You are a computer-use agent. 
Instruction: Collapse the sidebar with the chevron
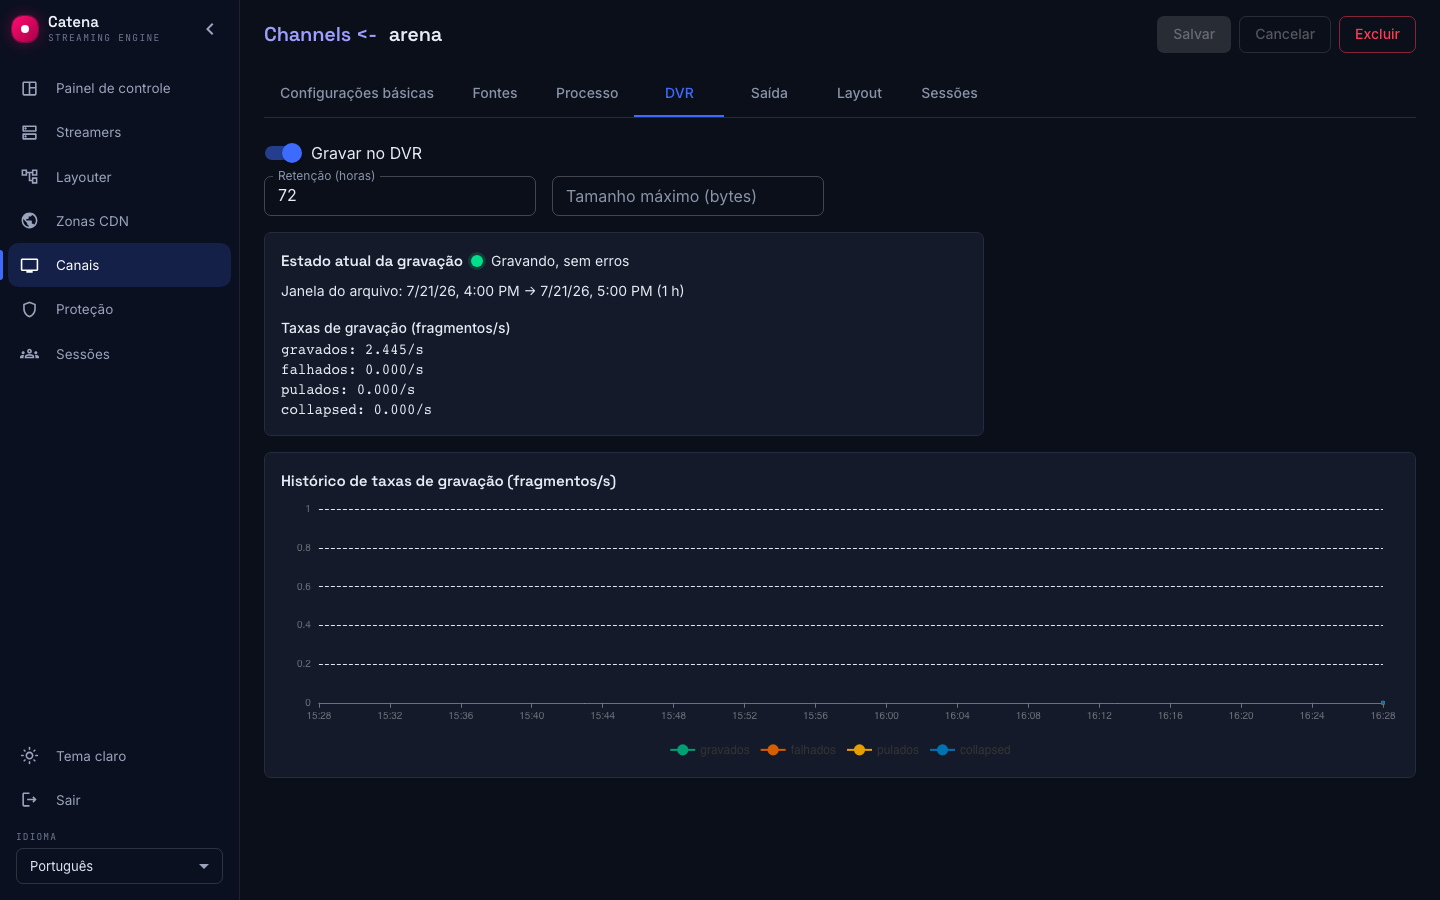point(210,29)
